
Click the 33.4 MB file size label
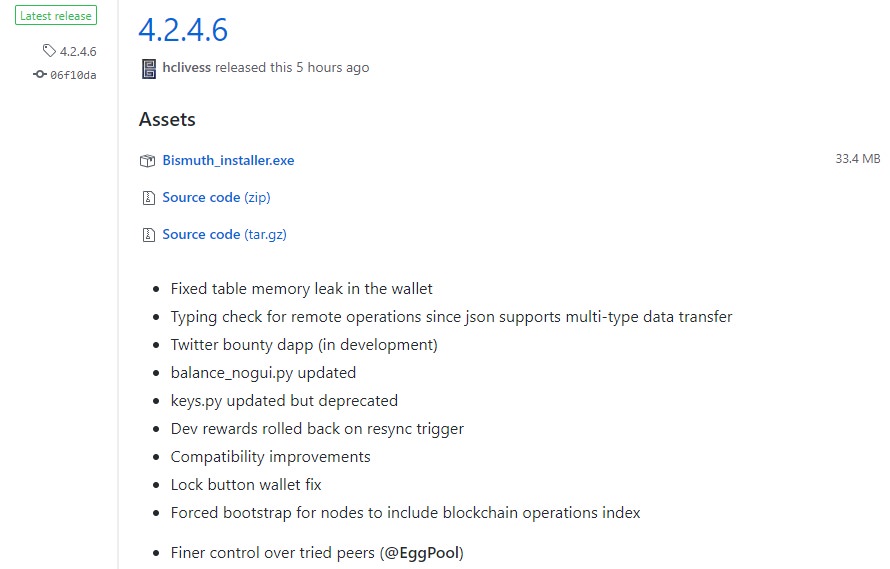click(858, 158)
